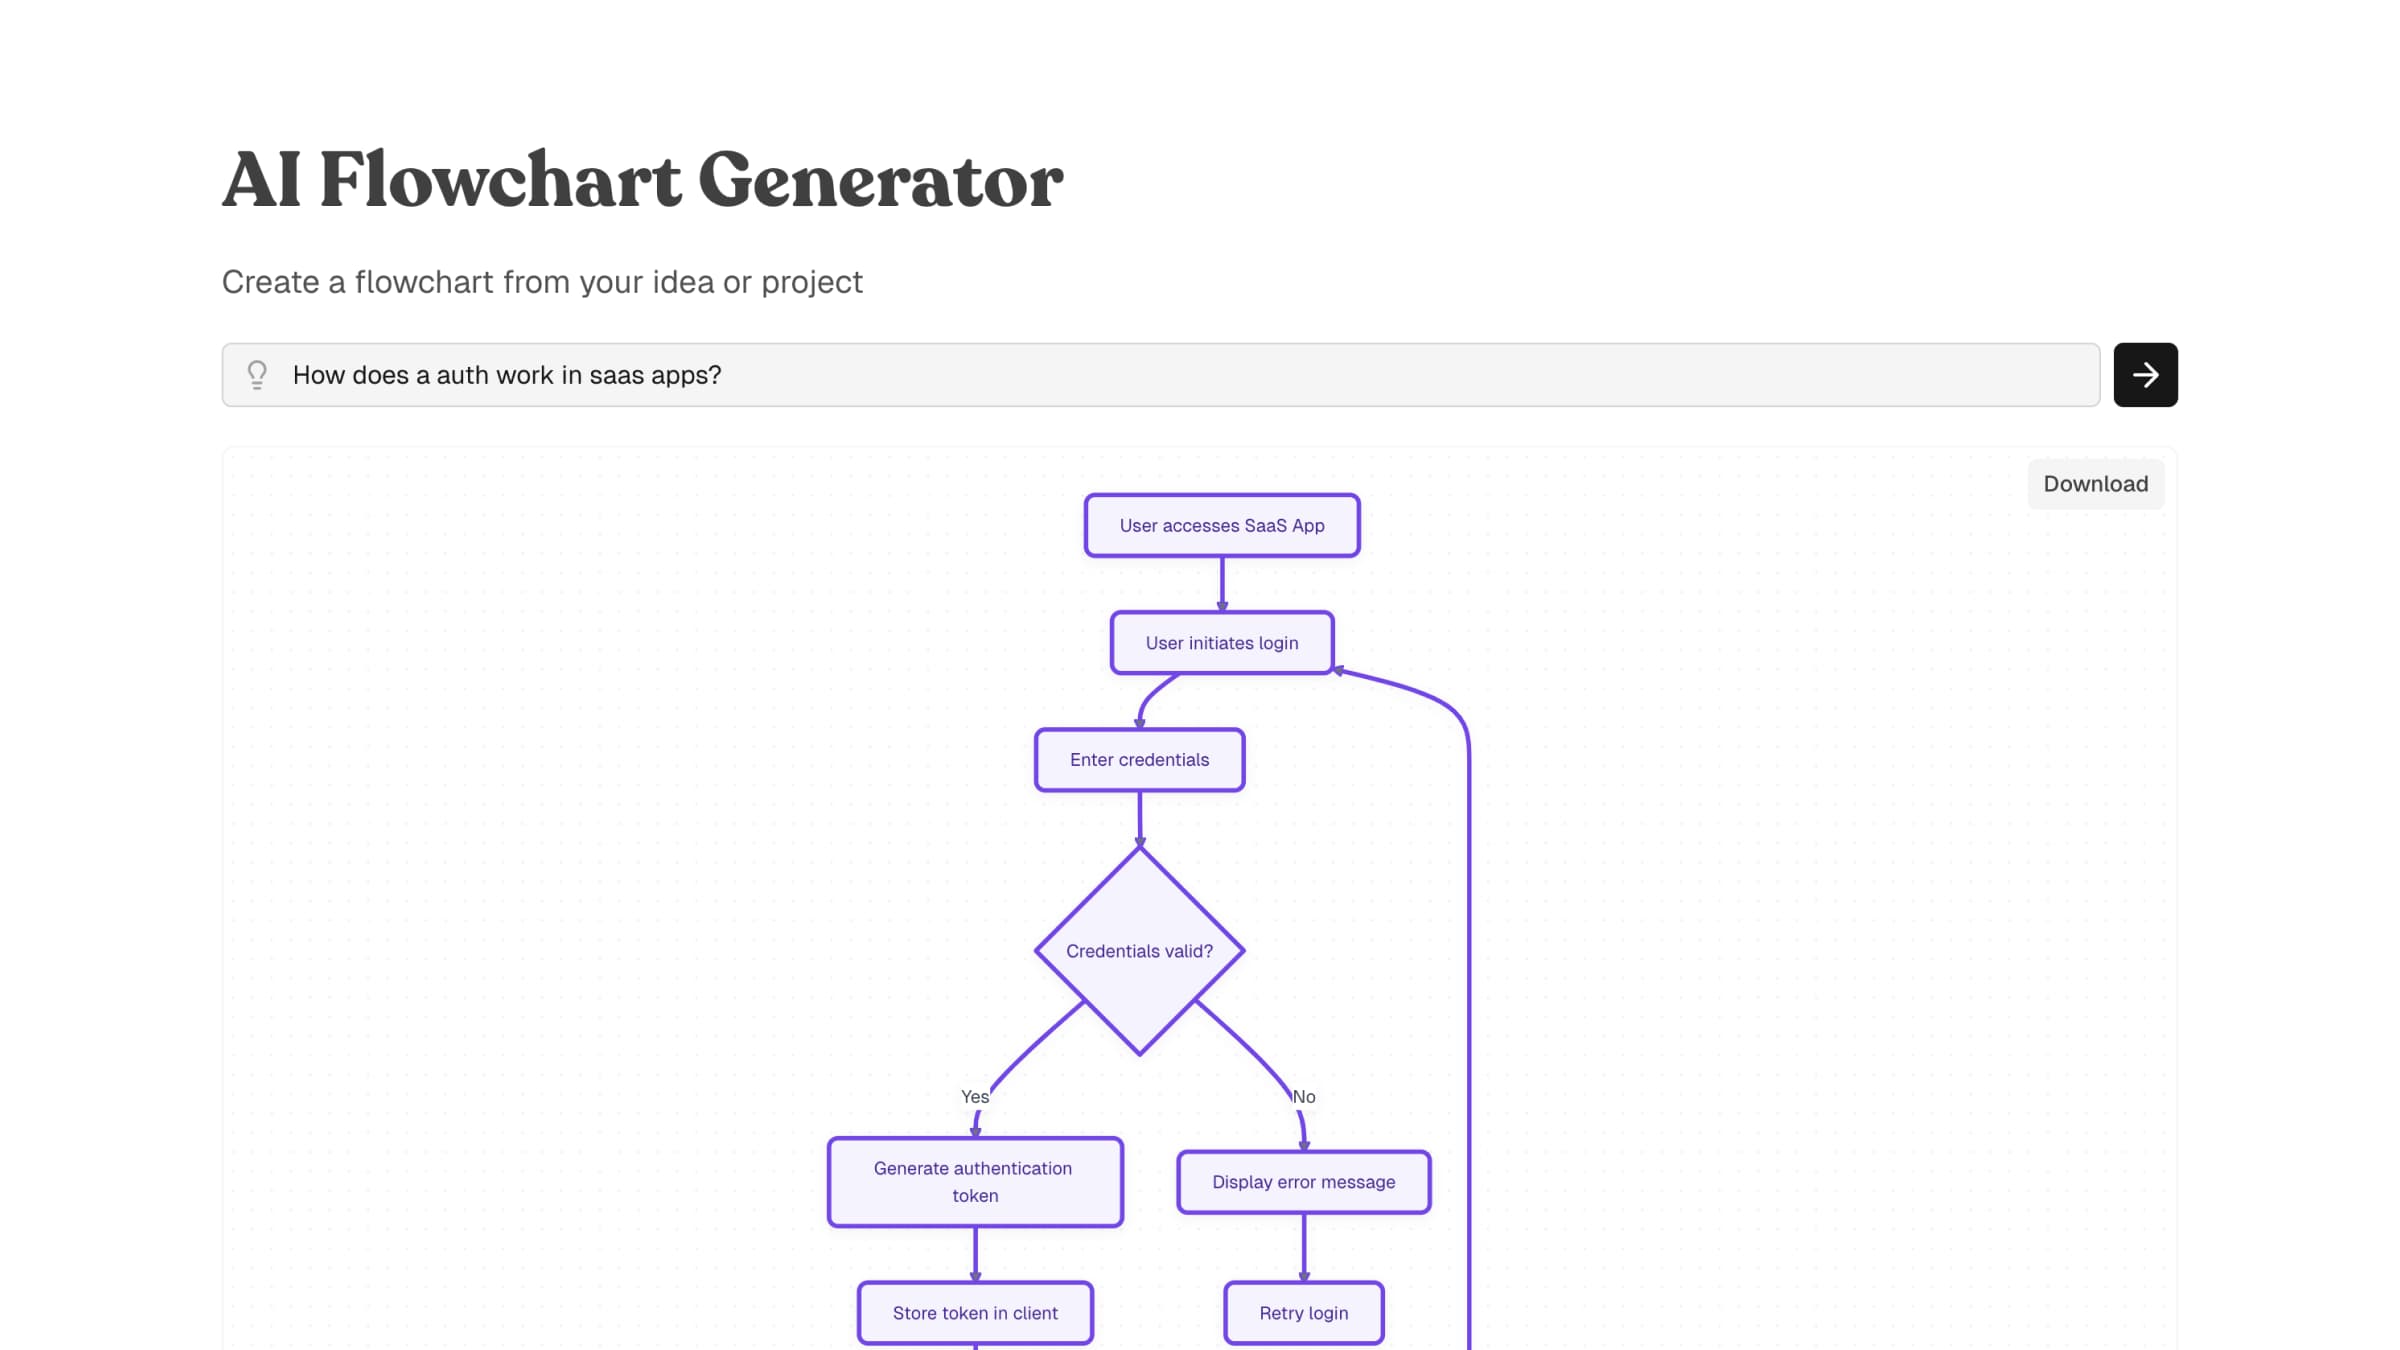Select the 'Store token in client' node
Screen dimensions: 2400x1350
point(975,1313)
